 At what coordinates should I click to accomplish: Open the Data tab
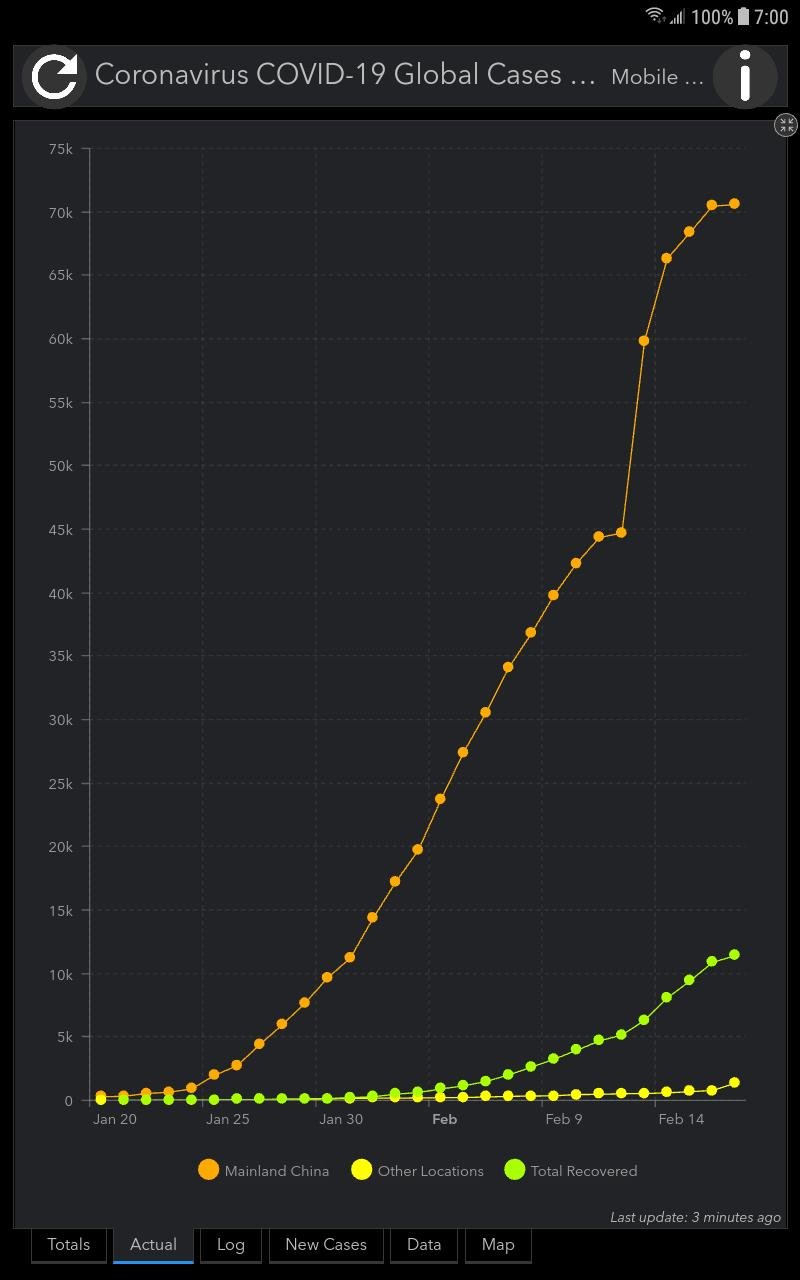click(424, 1245)
